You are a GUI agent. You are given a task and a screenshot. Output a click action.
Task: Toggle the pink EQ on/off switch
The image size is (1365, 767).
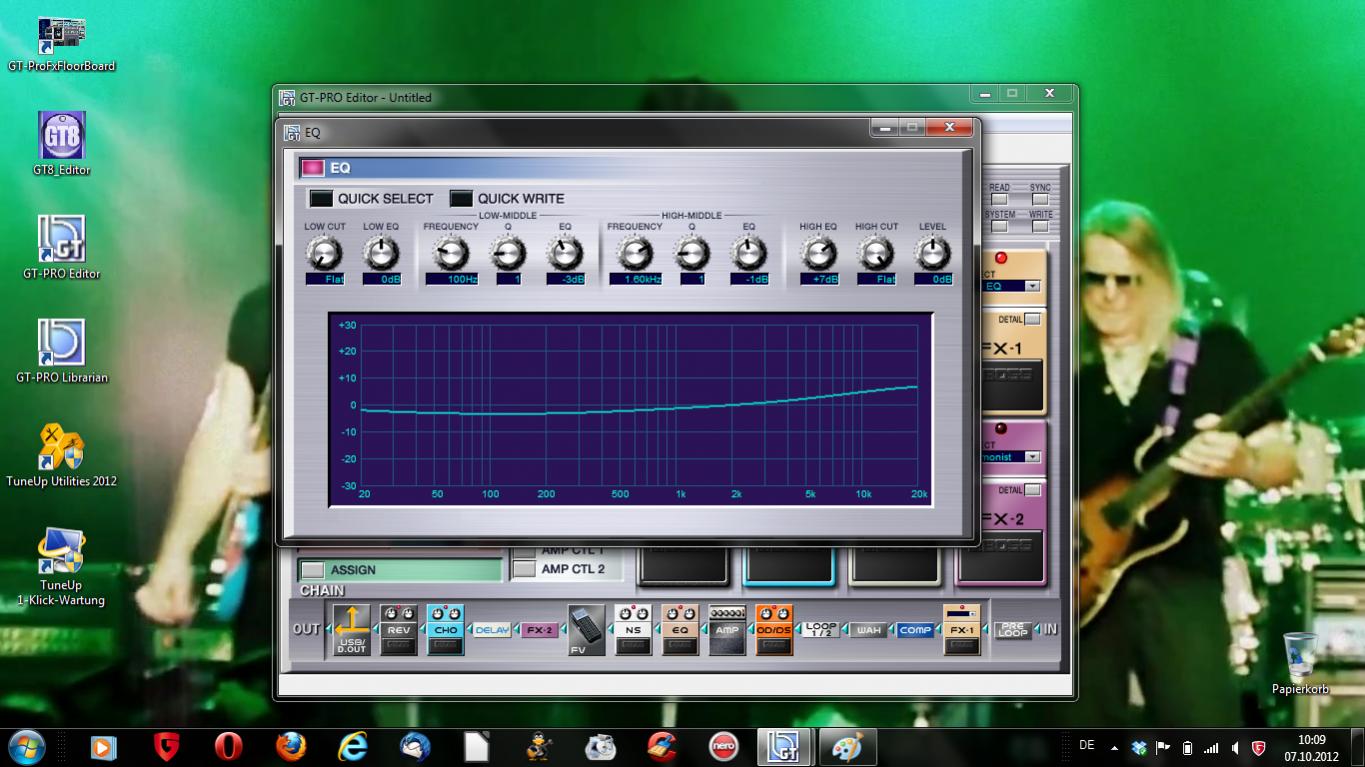(313, 168)
